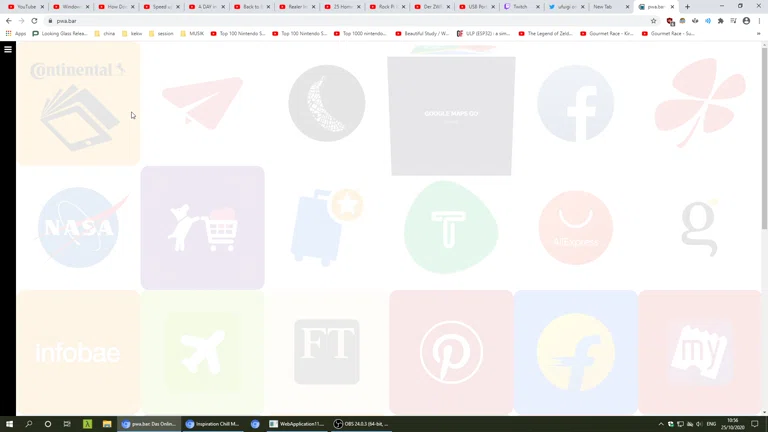The height and width of the screenshot is (432, 768).
Task: Select the green airplane app tile
Action: click(x=203, y=352)
